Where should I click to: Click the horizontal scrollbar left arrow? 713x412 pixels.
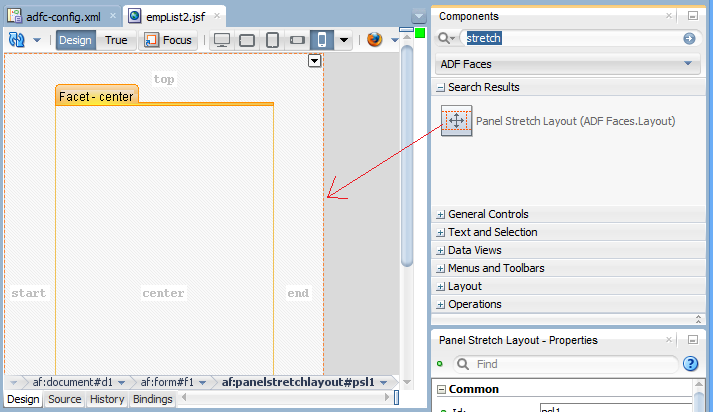(184, 397)
